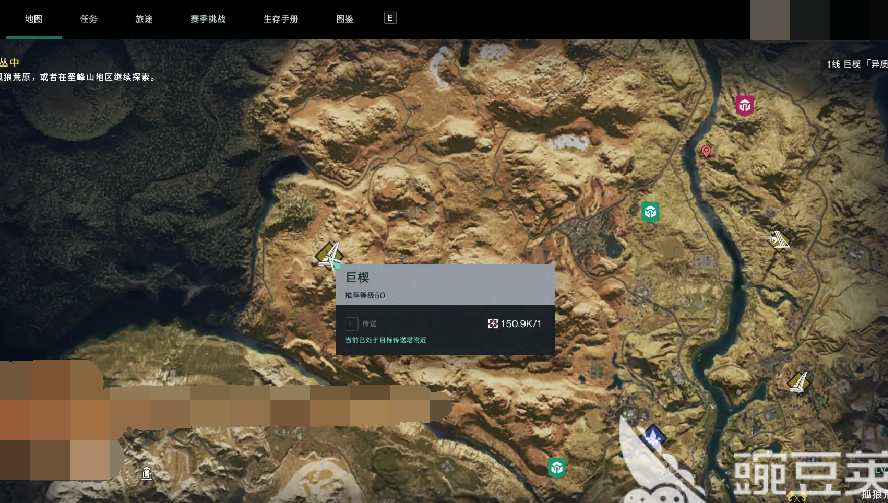
Task: Click the green notice 当前已处于目标传送塔附近
Action: [x=386, y=340]
